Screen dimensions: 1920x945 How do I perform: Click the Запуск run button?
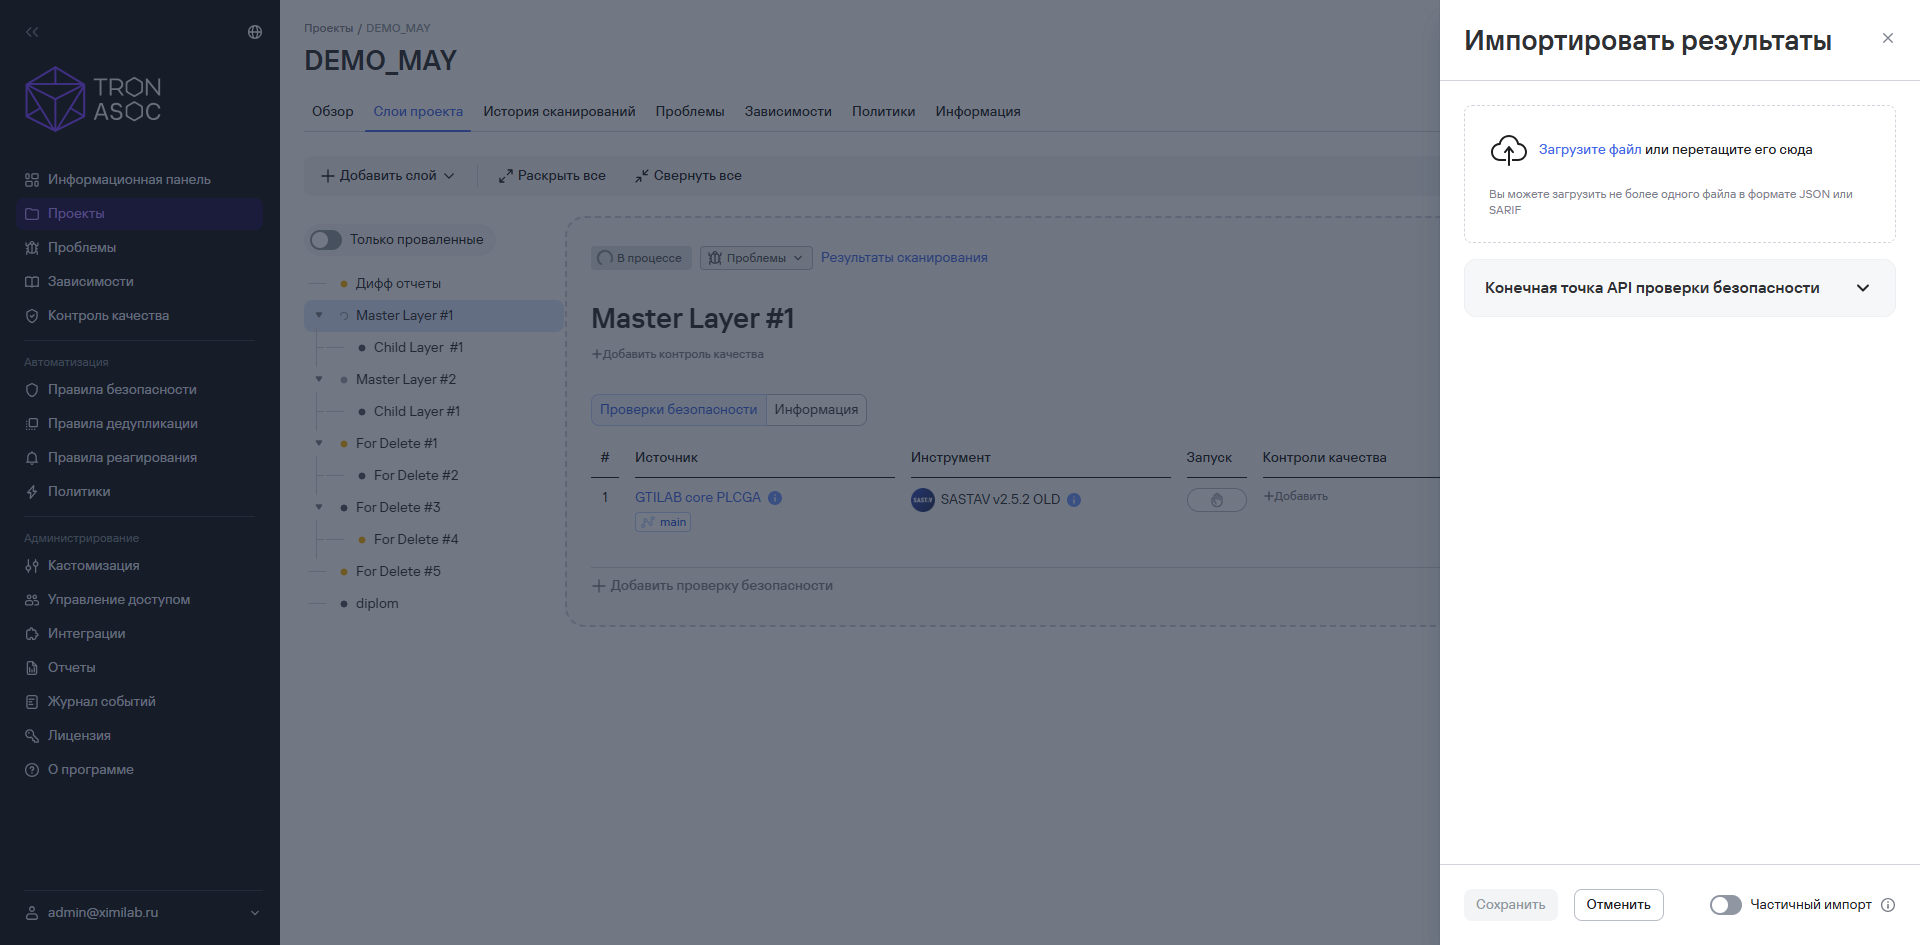[x=1217, y=500]
